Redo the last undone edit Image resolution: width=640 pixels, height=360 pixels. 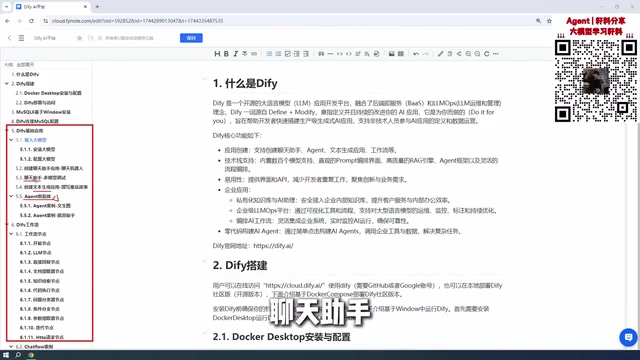[425, 54]
